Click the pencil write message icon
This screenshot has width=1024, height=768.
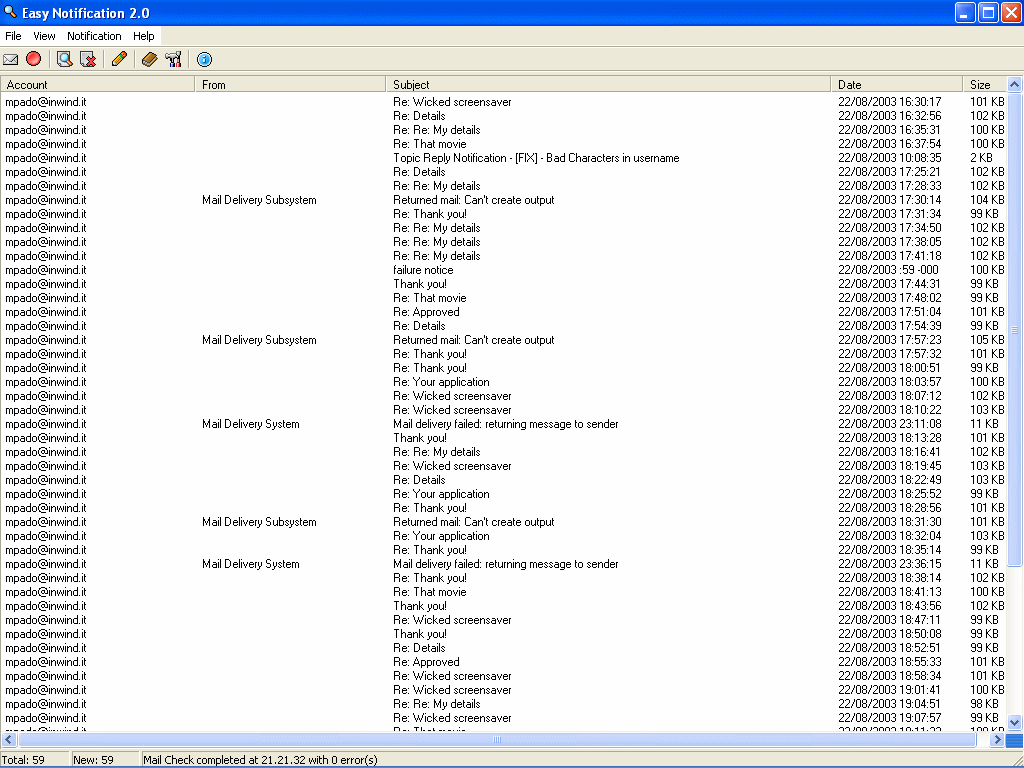[x=119, y=59]
